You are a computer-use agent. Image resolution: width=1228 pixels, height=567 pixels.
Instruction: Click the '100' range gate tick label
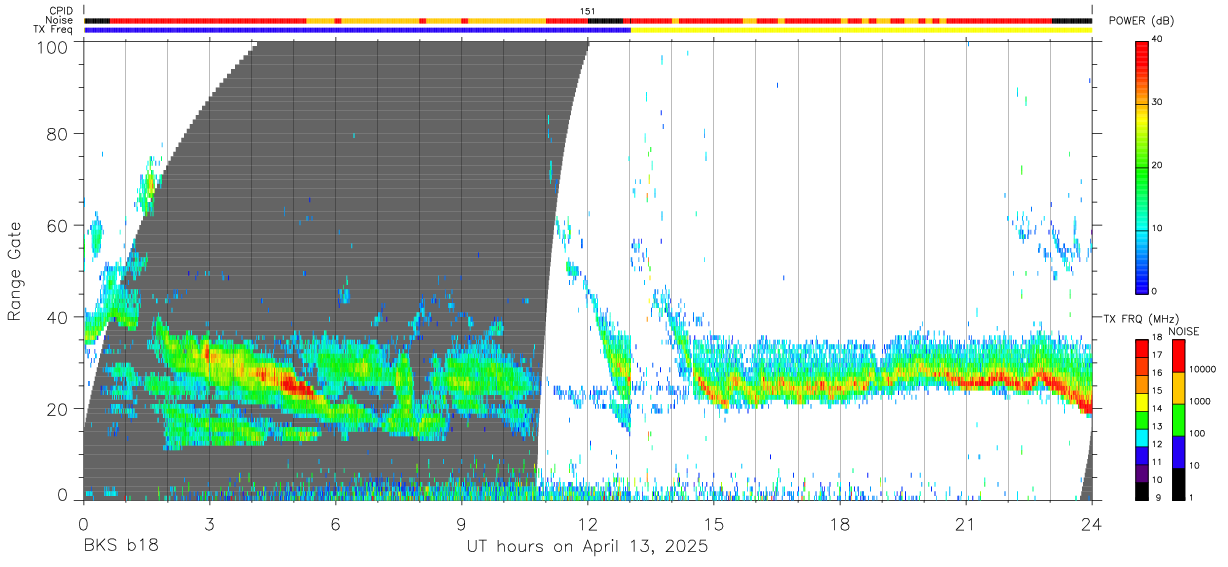click(54, 47)
